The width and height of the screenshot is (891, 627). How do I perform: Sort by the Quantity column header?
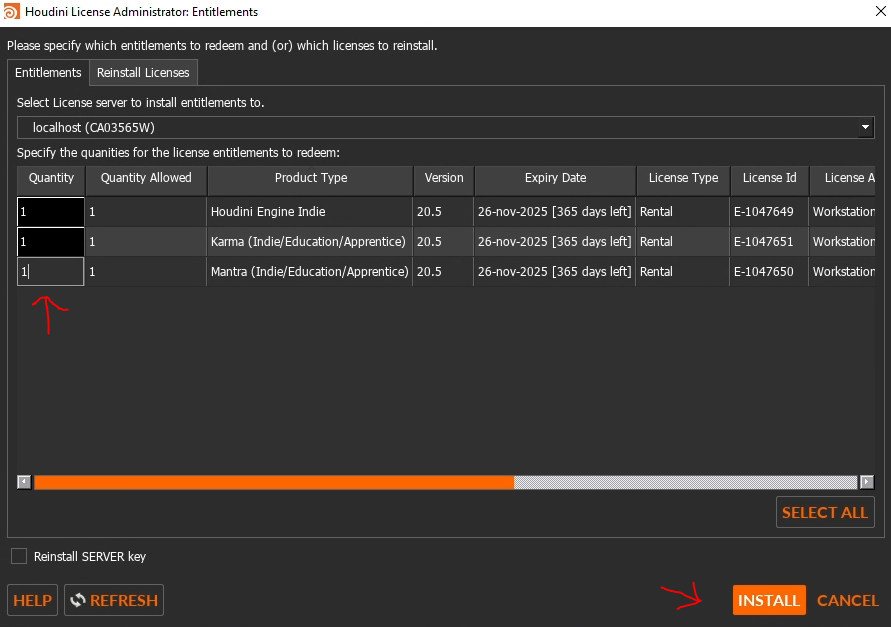51,178
